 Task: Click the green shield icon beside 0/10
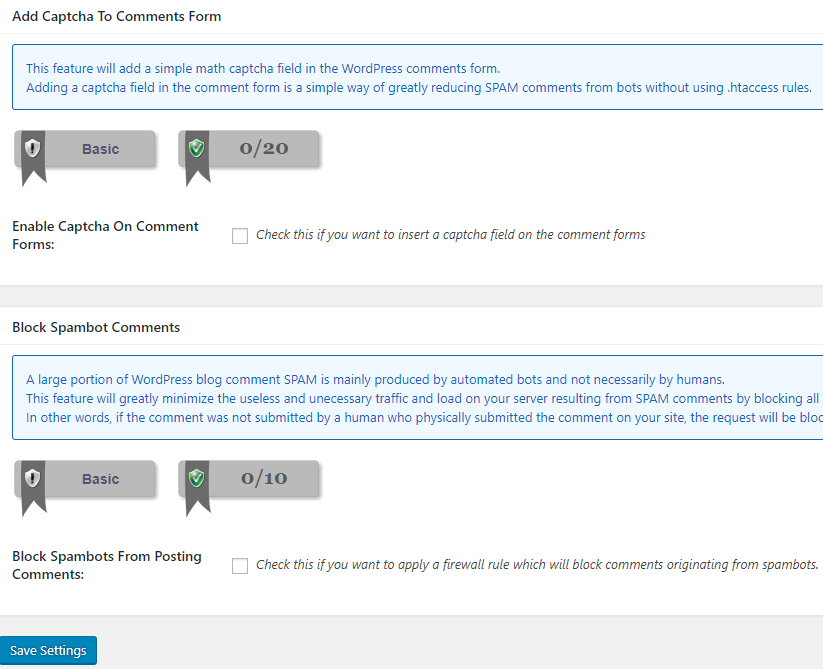pyautogui.click(x=197, y=479)
